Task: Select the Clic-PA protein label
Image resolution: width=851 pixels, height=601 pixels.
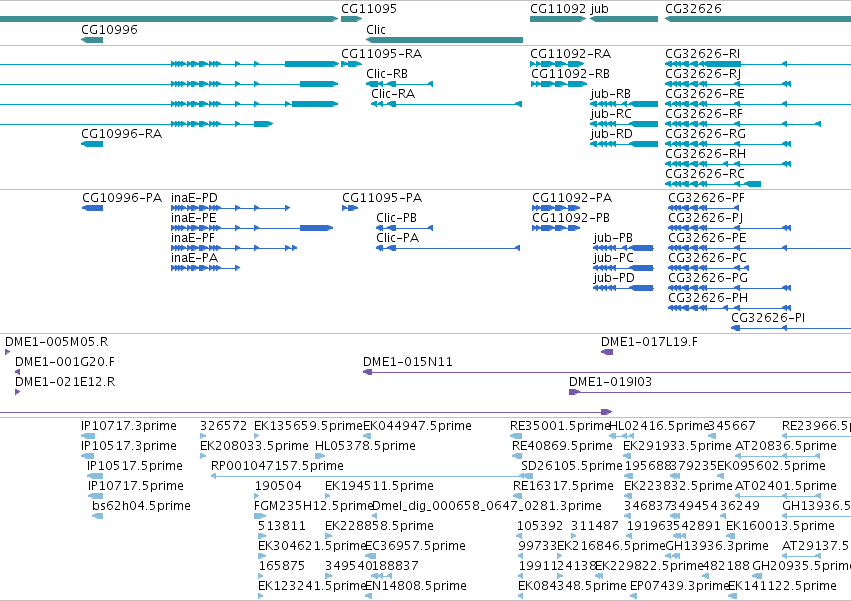Action: click(x=397, y=238)
